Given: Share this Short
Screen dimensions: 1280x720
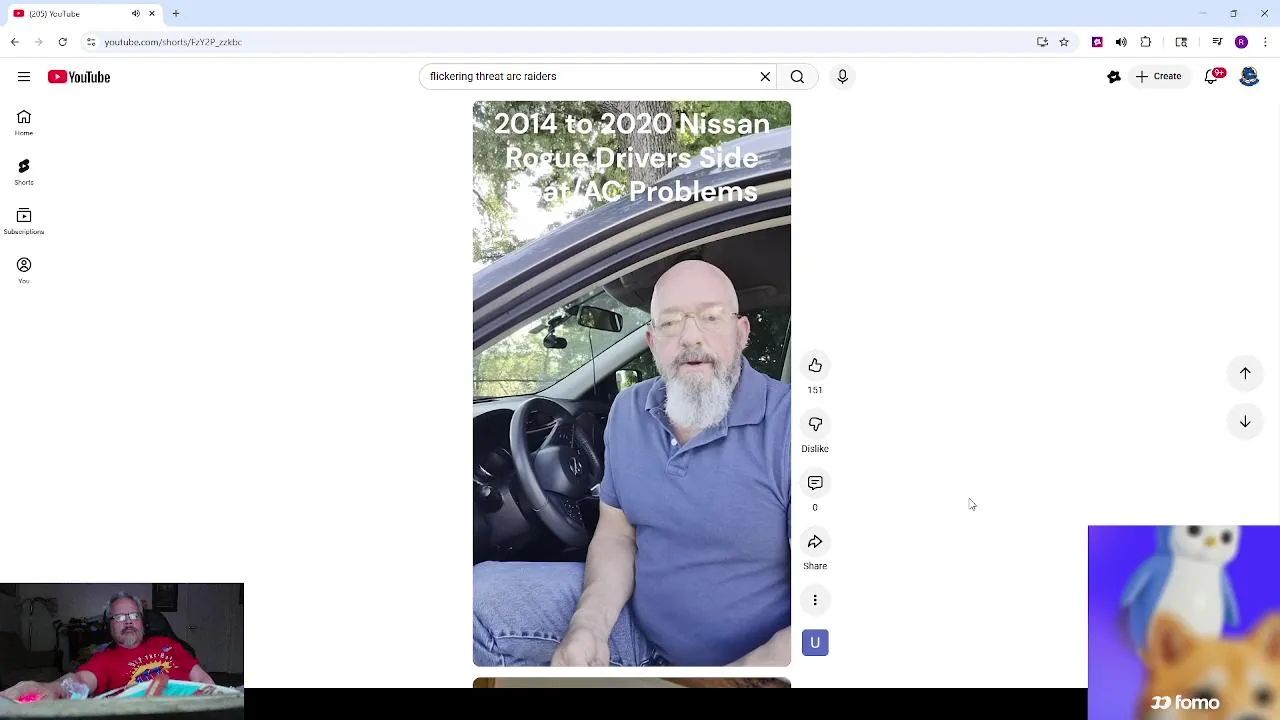Looking at the screenshot, I should [815, 542].
